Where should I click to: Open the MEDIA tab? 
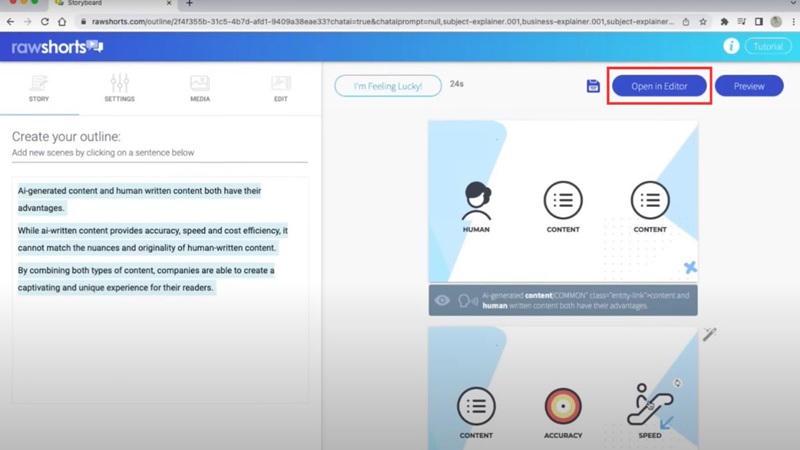point(200,88)
